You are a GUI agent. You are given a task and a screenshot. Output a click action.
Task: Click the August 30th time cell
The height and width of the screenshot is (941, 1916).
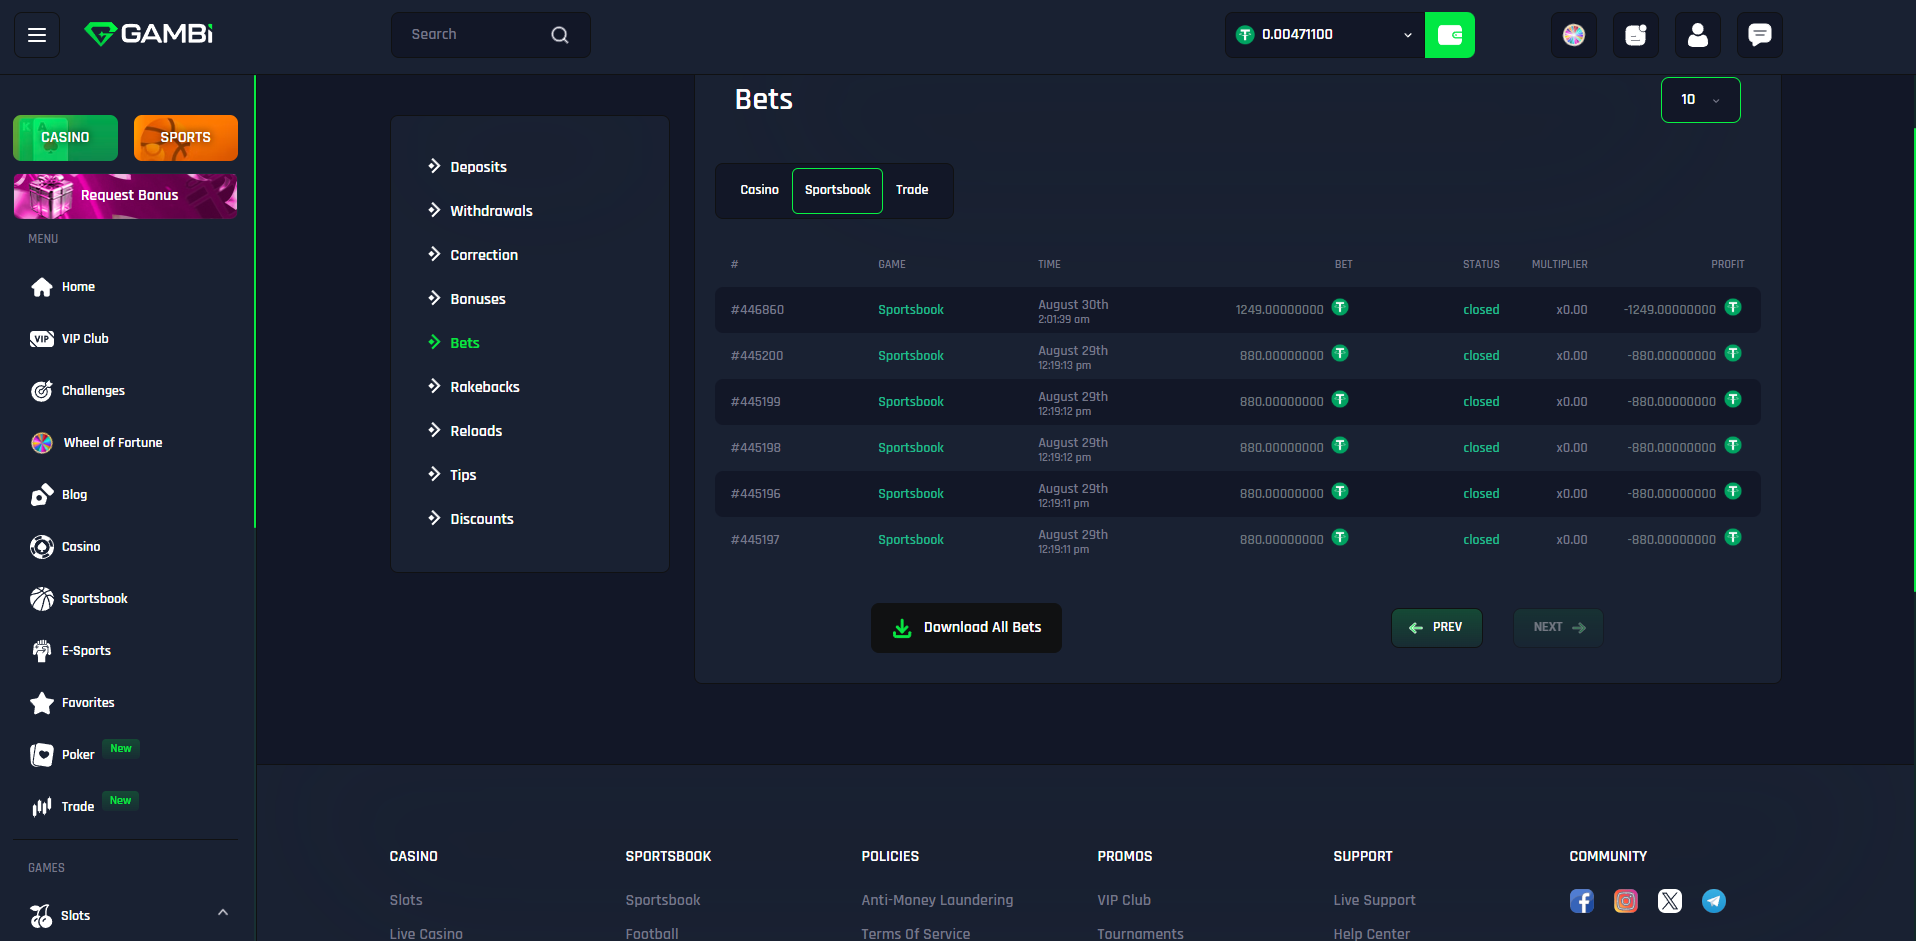1073,311
